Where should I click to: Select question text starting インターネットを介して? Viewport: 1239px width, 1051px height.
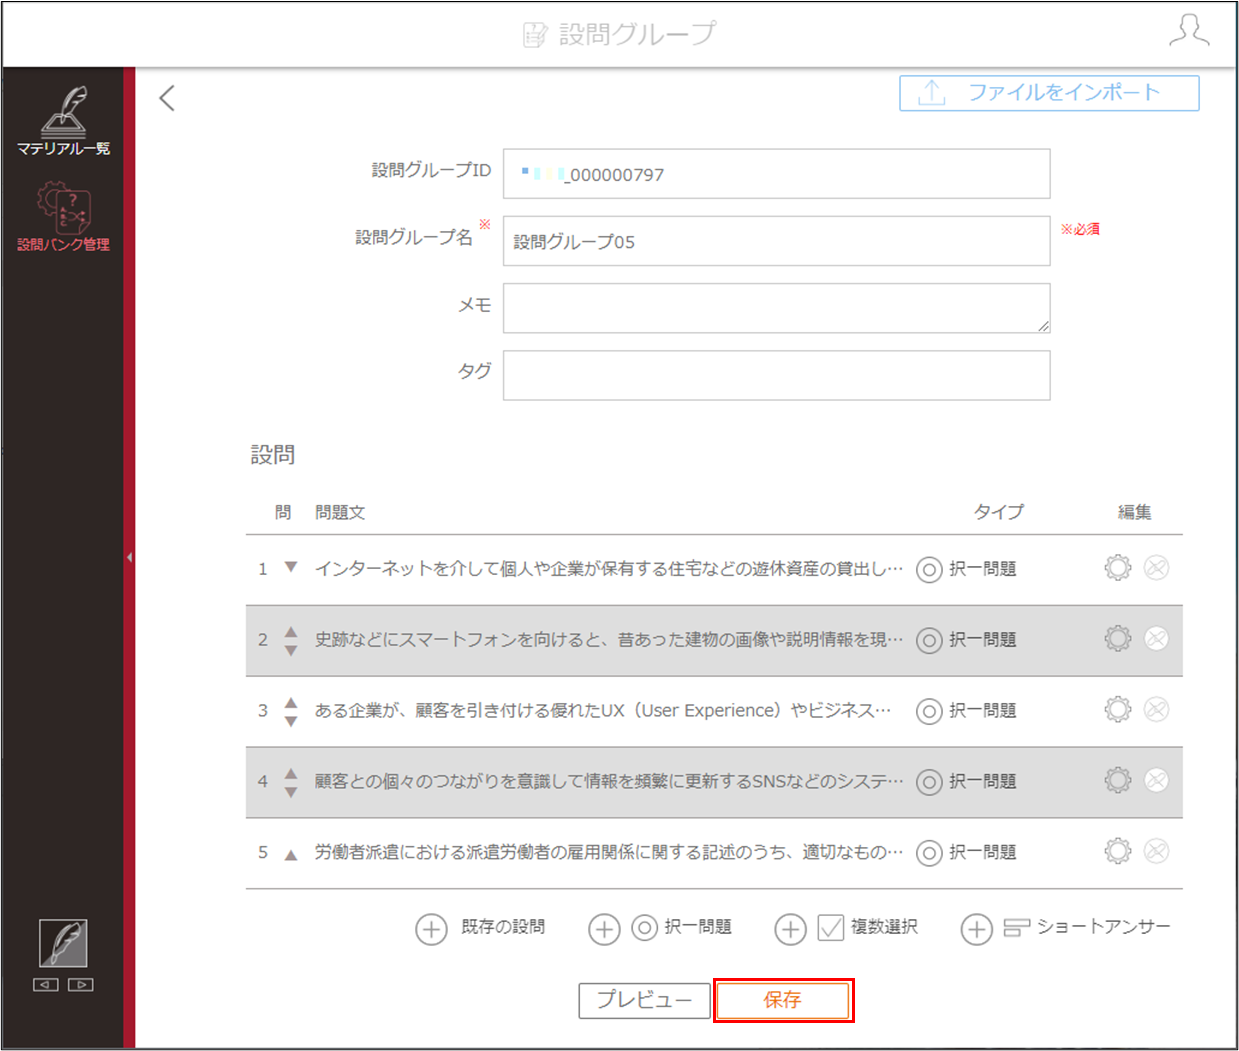tap(609, 569)
